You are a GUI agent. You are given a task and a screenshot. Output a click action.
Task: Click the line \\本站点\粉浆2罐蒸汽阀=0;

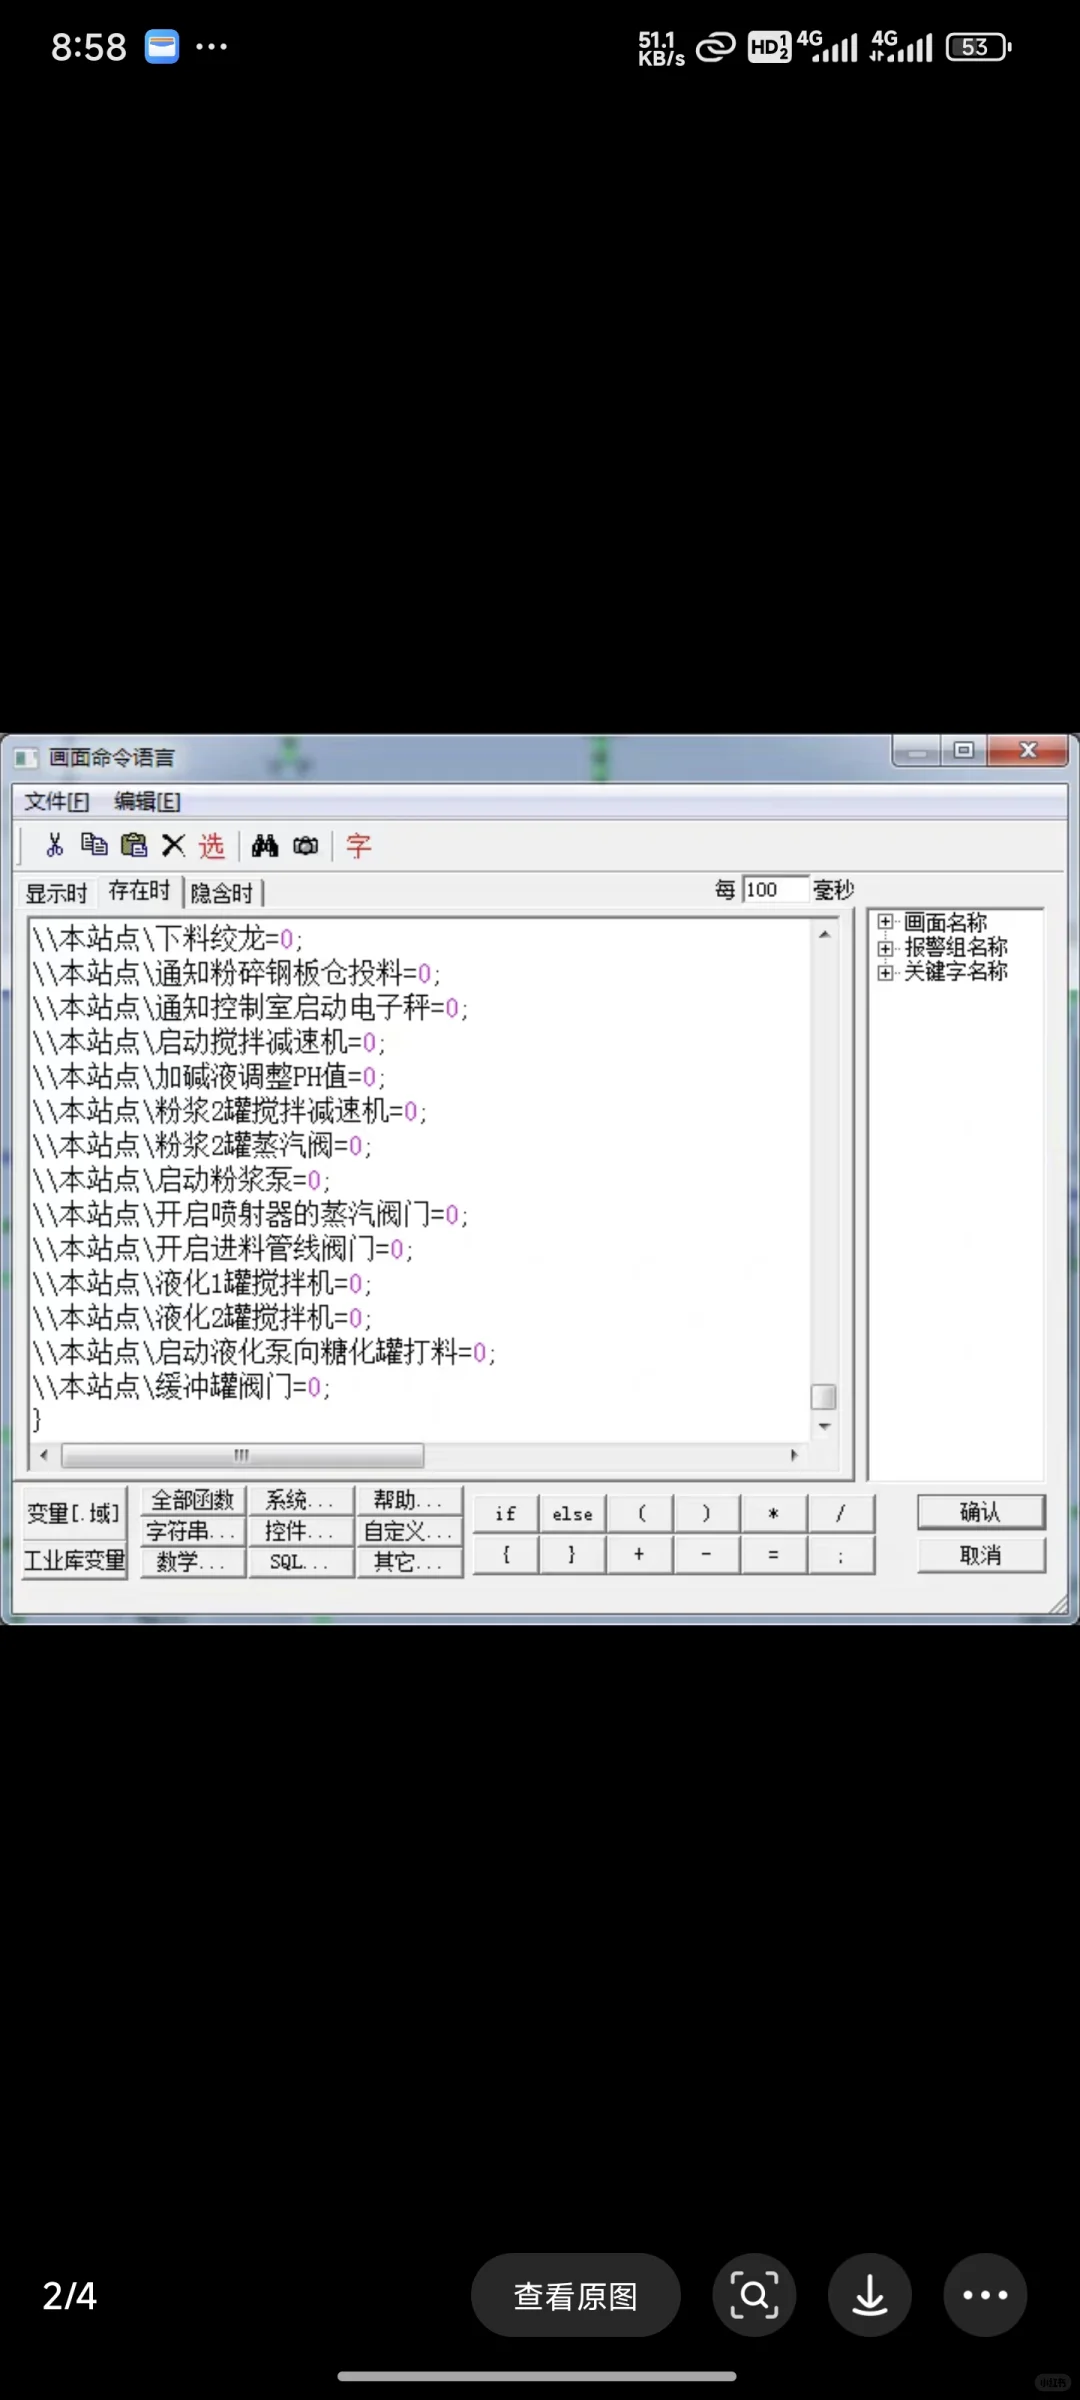click(202, 1146)
